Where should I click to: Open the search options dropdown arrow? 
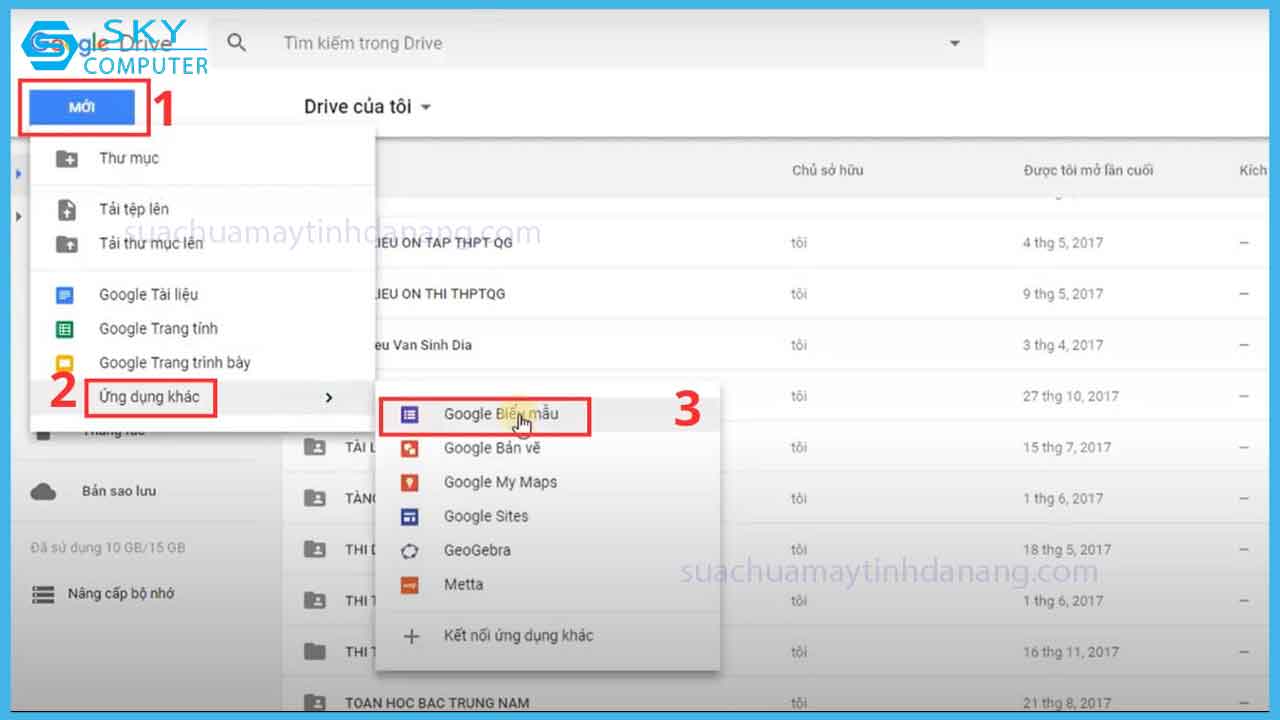pos(954,43)
